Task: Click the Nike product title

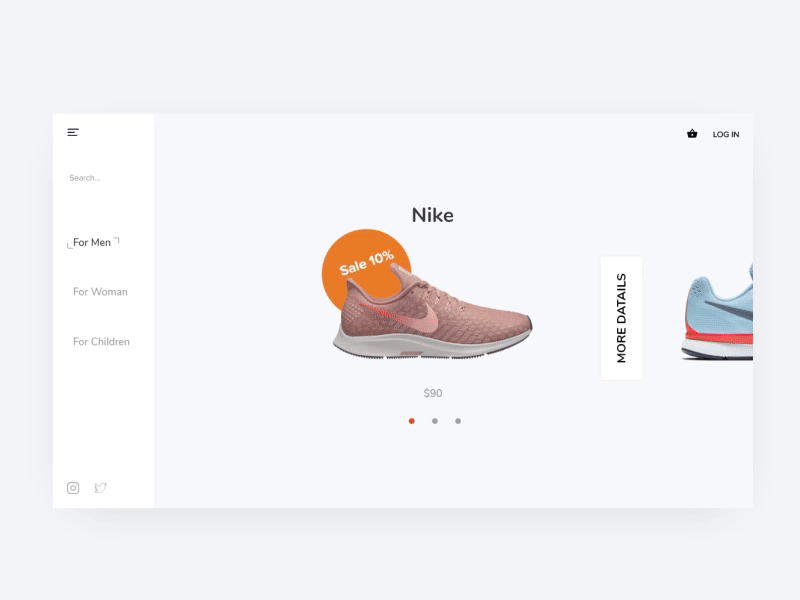Action: point(433,215)
